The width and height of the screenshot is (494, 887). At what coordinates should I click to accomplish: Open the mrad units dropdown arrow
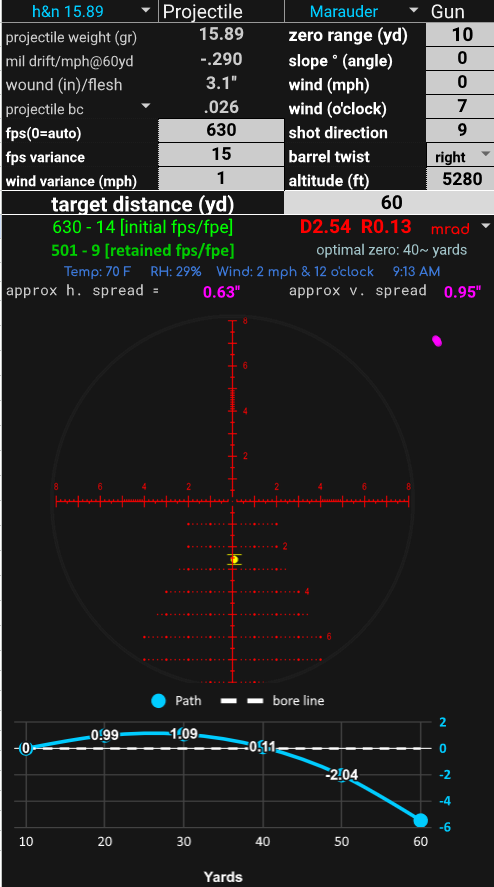click(485, 226)
